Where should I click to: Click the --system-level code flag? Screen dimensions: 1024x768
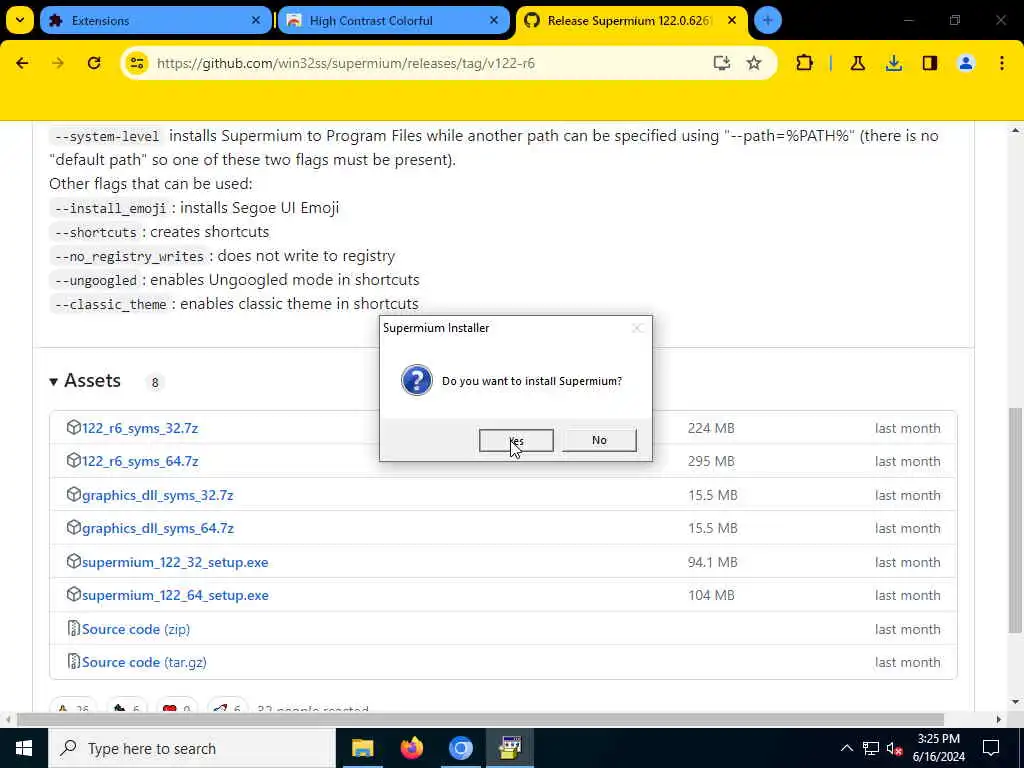tap(107, 136)
